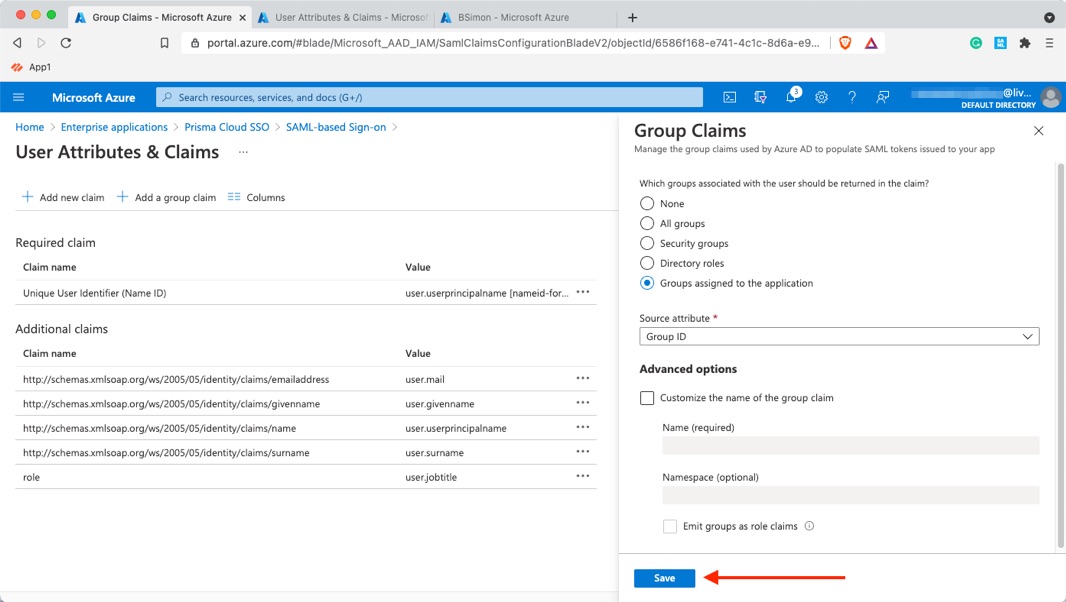Click info icon beside Emit groups as role claims
The height and width of the screenshot is (602, 1066).
[x=809, y=526]
